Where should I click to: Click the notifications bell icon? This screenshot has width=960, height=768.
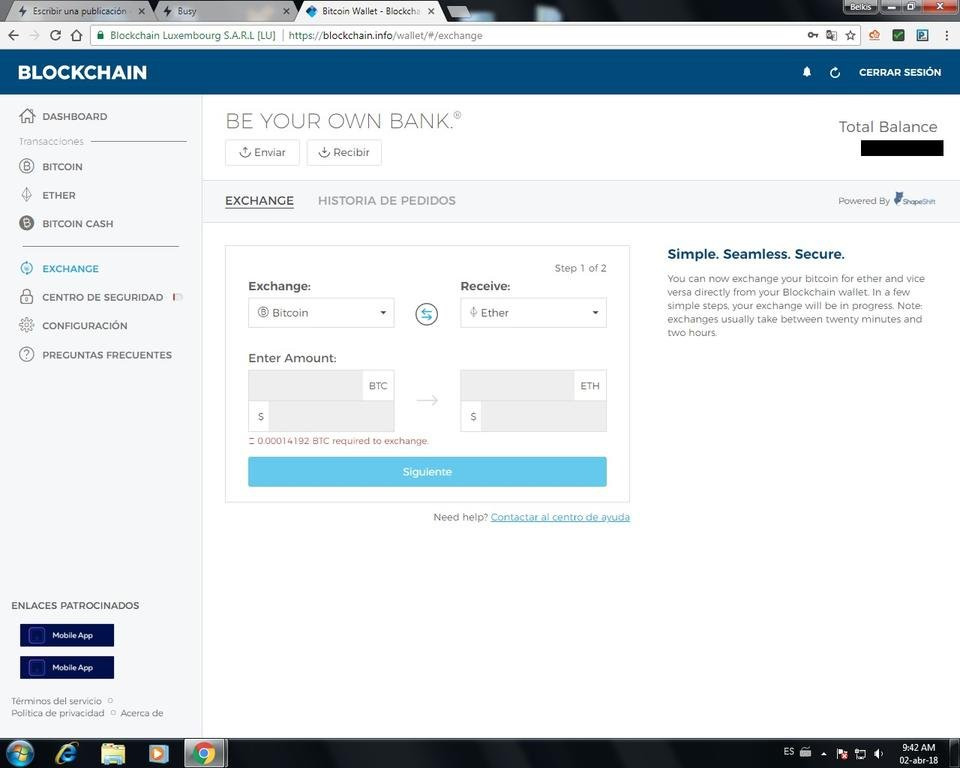pos(807,72)
